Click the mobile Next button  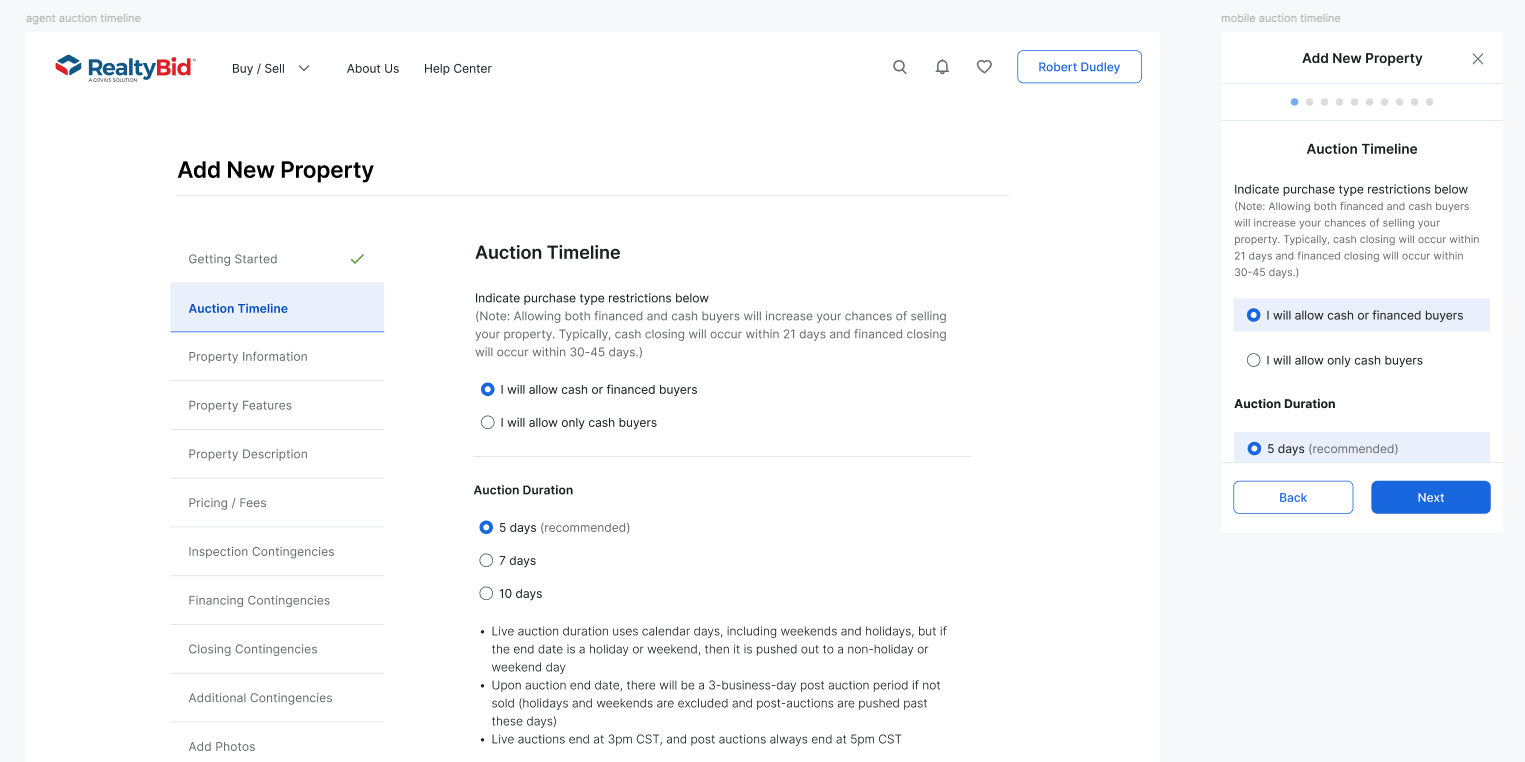pos(1431,498)
